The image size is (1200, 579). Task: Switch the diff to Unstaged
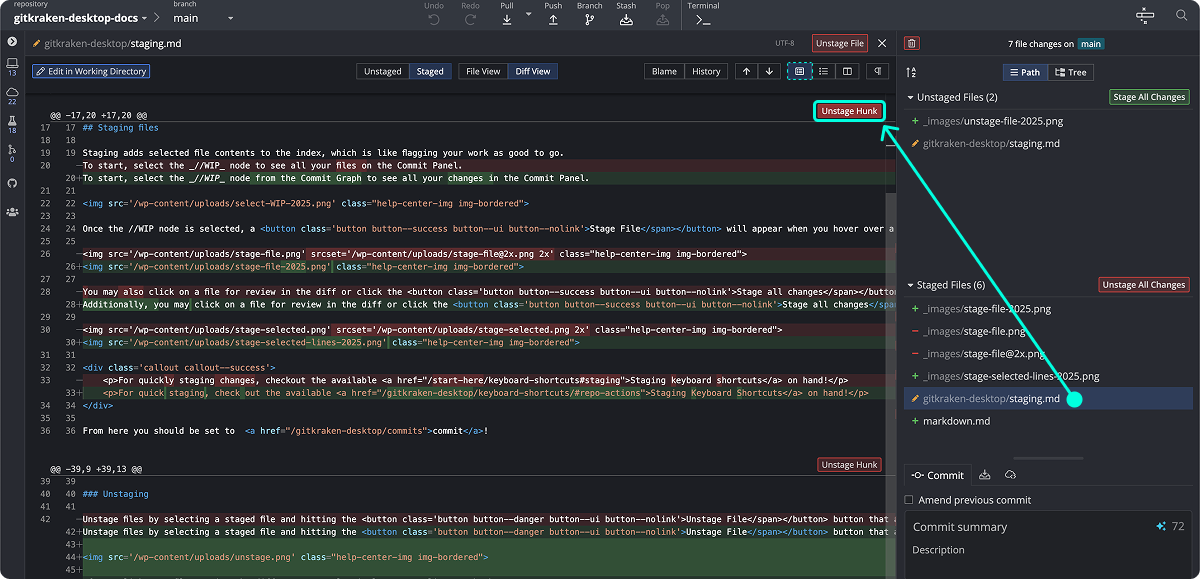(382, 71)
